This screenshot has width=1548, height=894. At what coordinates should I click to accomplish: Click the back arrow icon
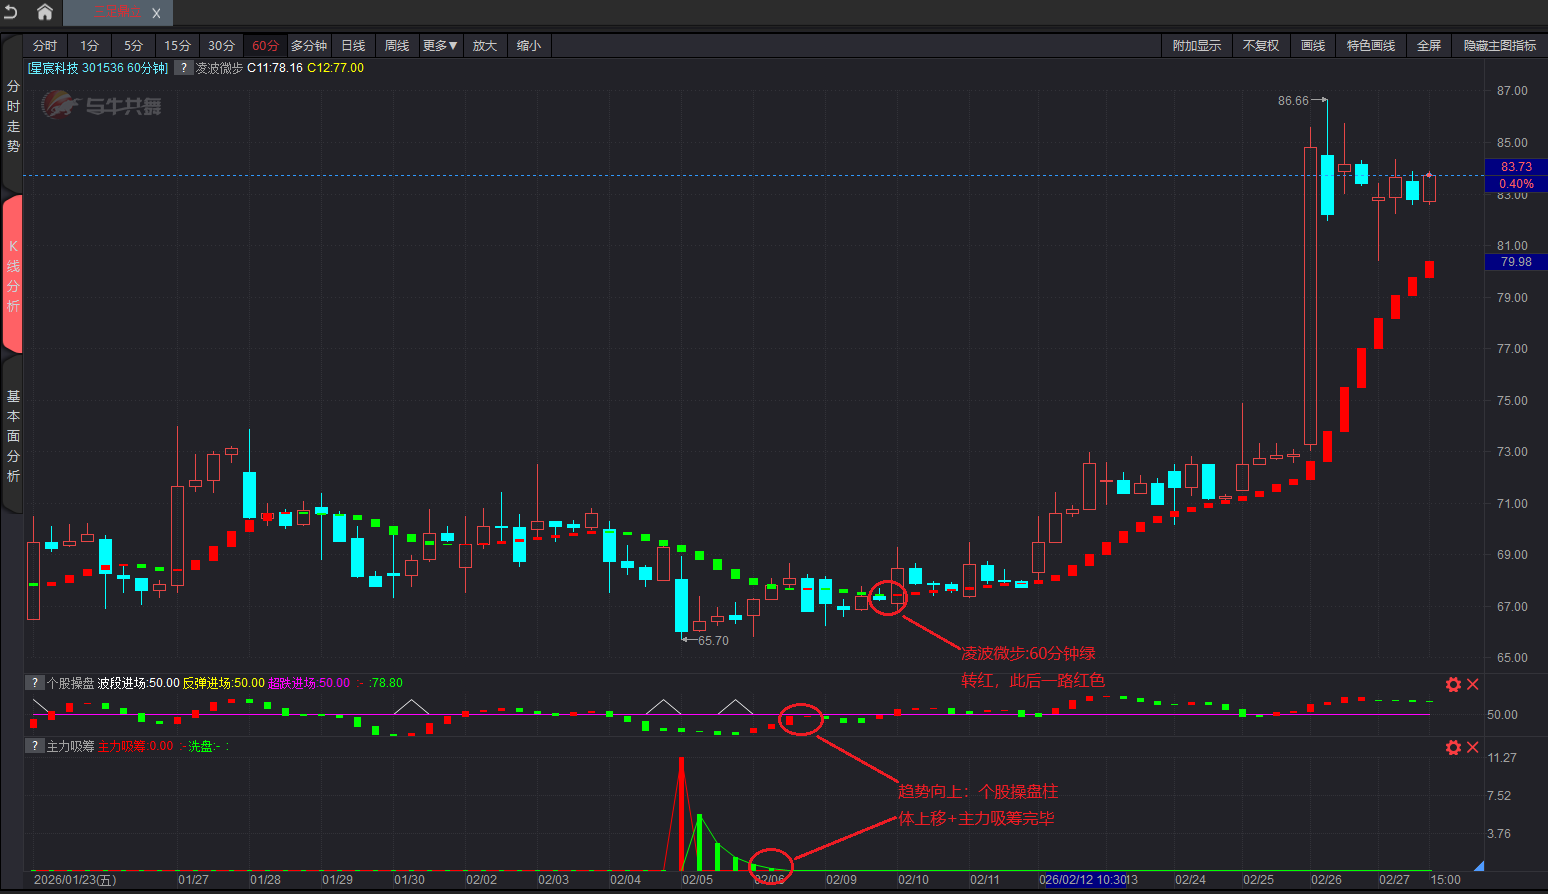point(11,12)
